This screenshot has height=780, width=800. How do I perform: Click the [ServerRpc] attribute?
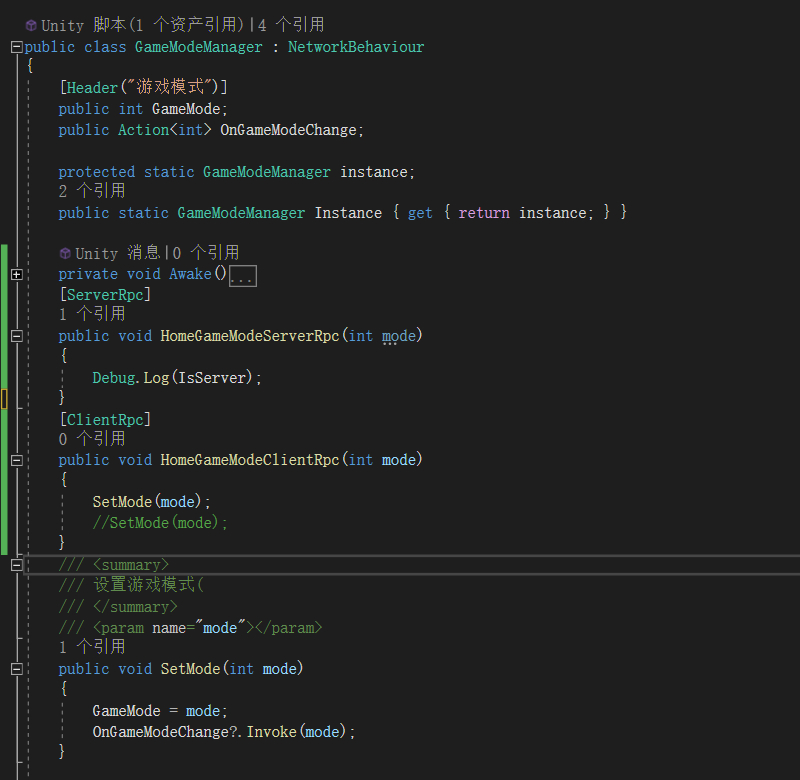(x=105, y=295)
